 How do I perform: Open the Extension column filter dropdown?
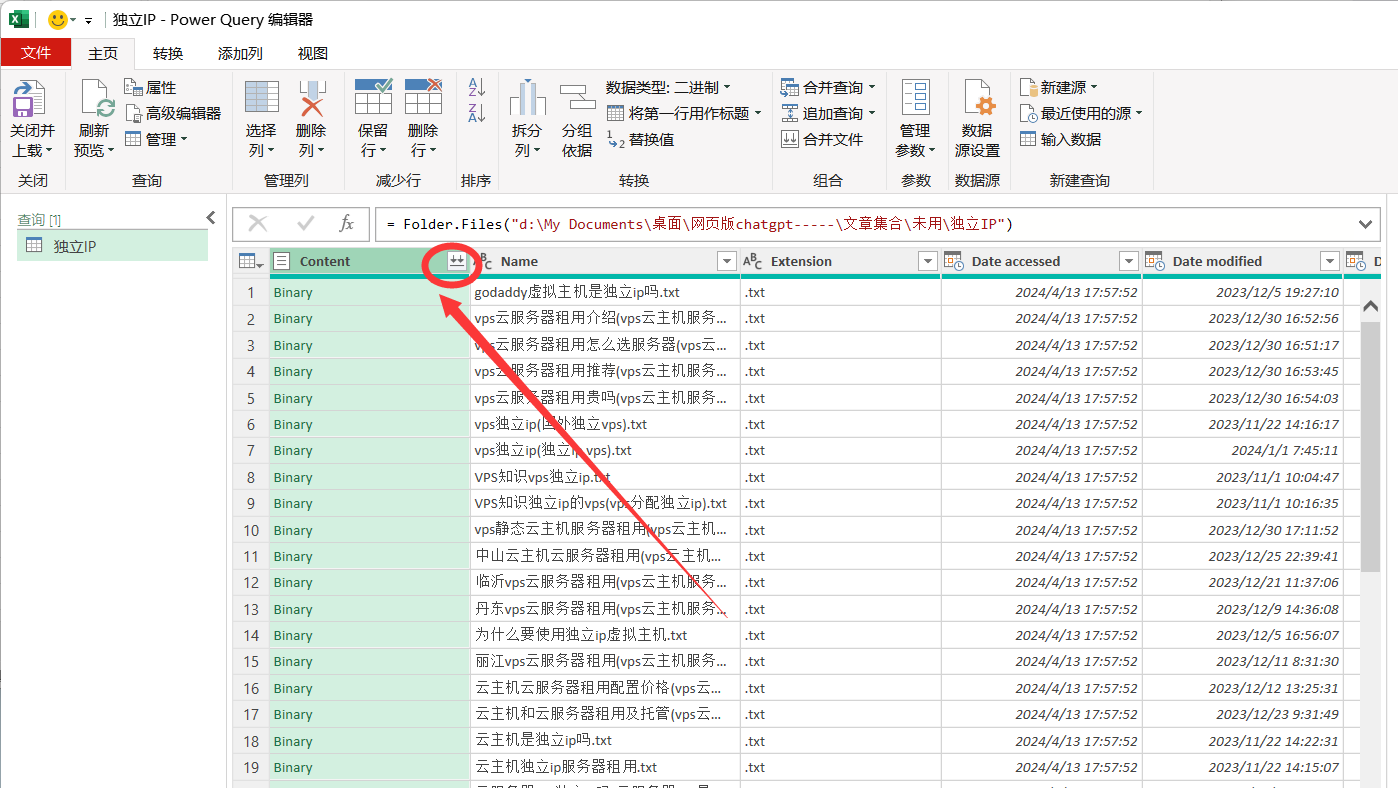(x=927, y=261)
